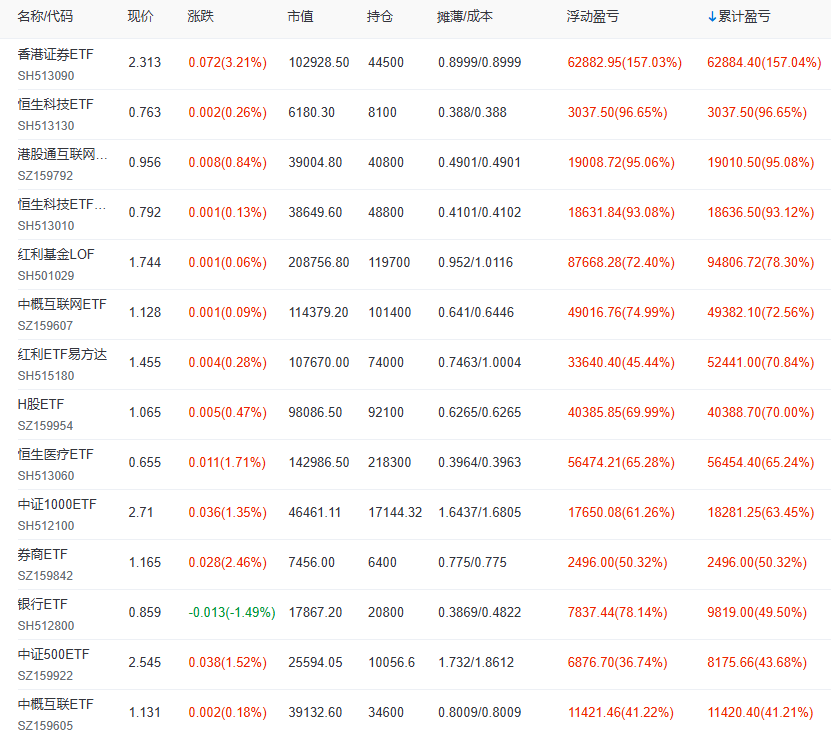The image size is (831, 737).
Task: Open the 券商ETF holding
Action: pyautogui.click(x=42, y=554)
